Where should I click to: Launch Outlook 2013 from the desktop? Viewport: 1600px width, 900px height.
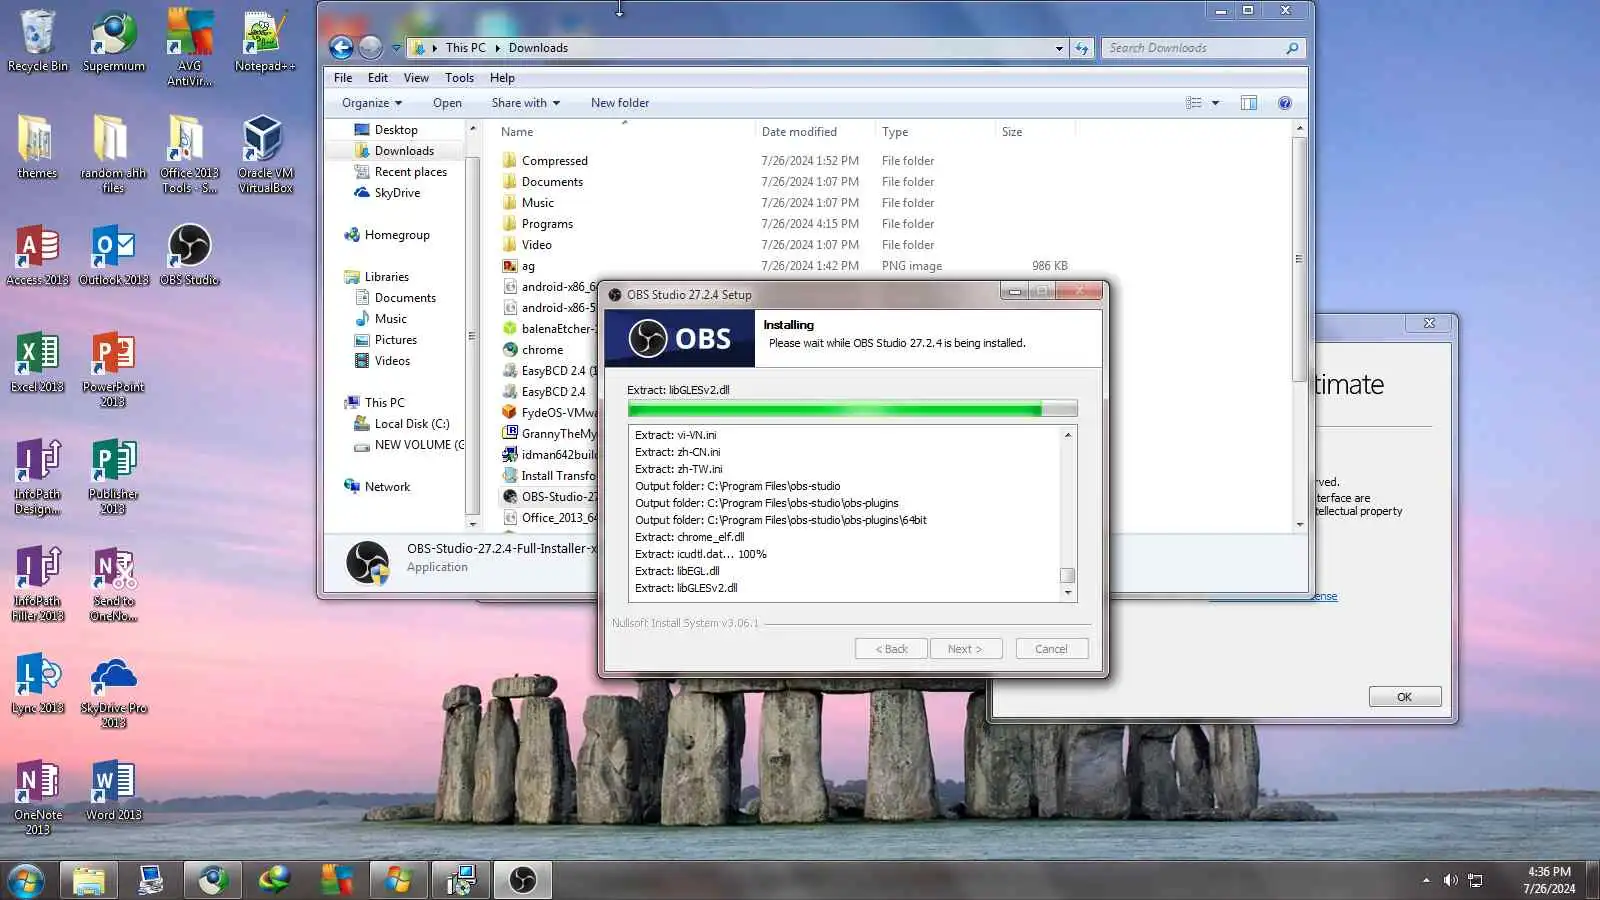pyautogui.click(x=114, y=255)
